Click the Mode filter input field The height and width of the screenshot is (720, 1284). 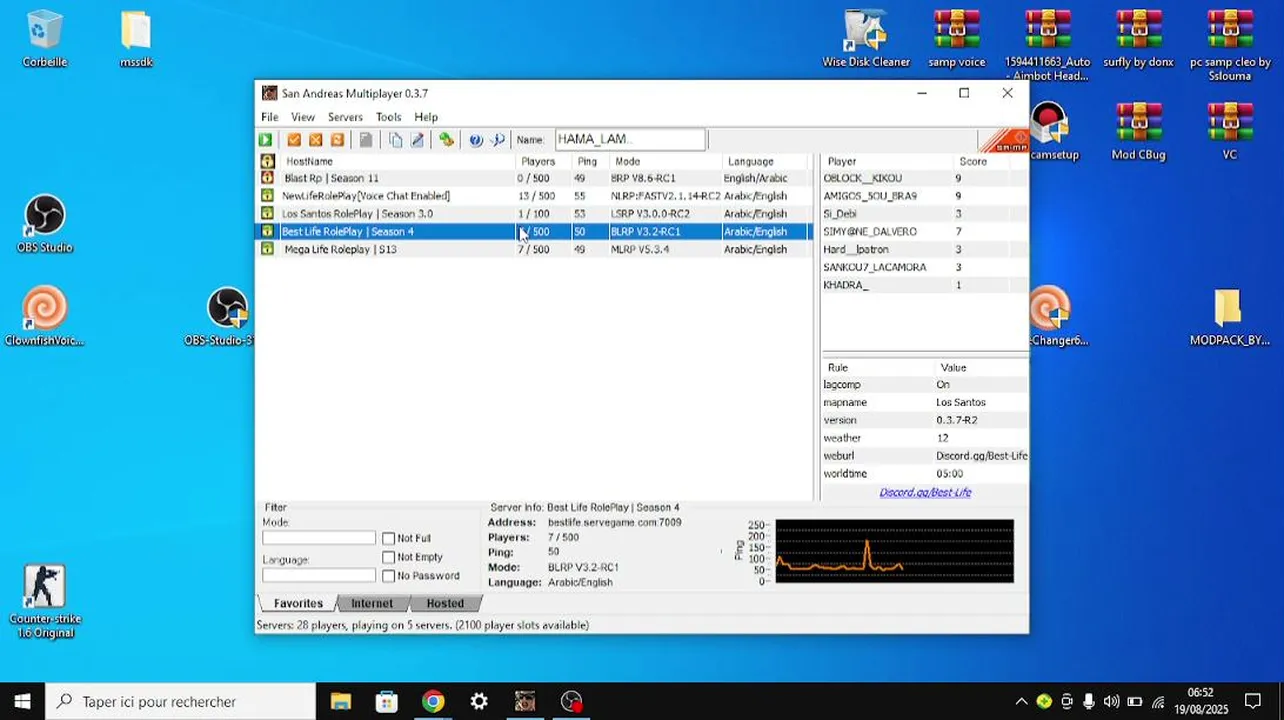pyautogui.click(x=318, y=539)
